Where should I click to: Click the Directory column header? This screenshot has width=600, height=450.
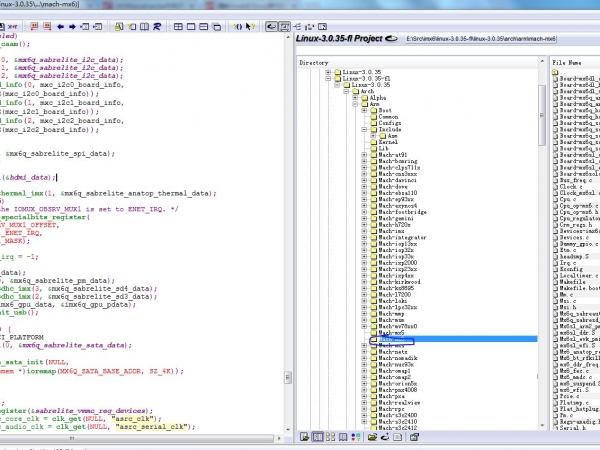click(x=314, y=62)
